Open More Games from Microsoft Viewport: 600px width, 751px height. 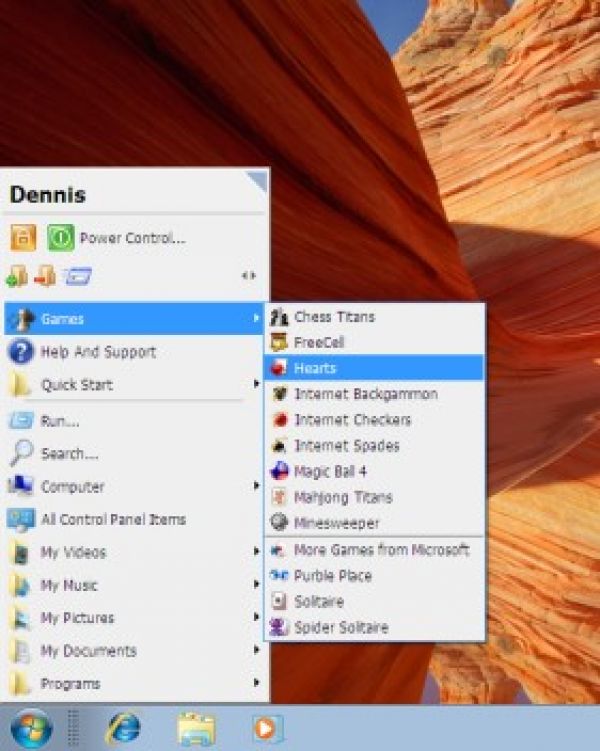(x=374, y=550)
